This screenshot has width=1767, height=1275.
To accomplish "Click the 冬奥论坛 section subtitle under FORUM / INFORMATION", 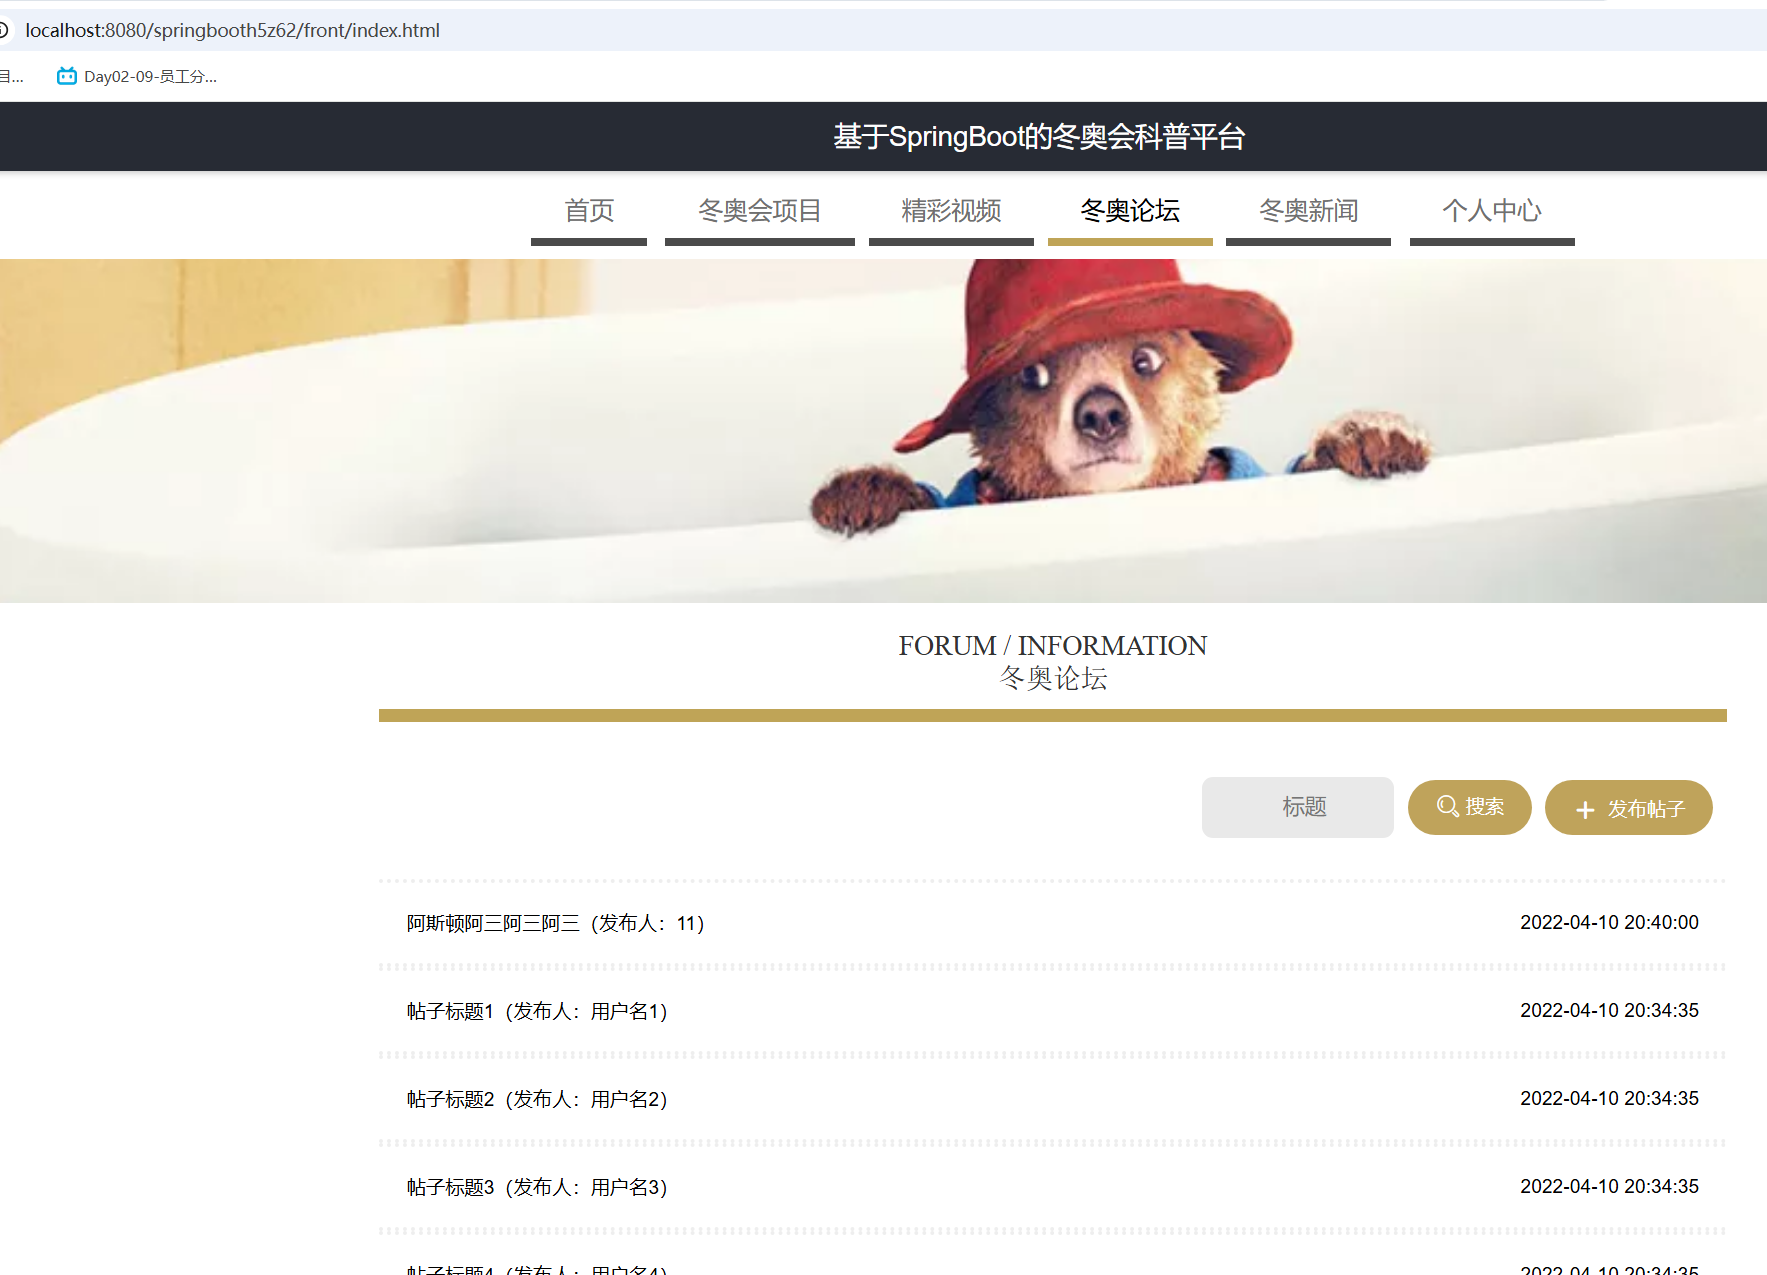I will pos(1053,679).
